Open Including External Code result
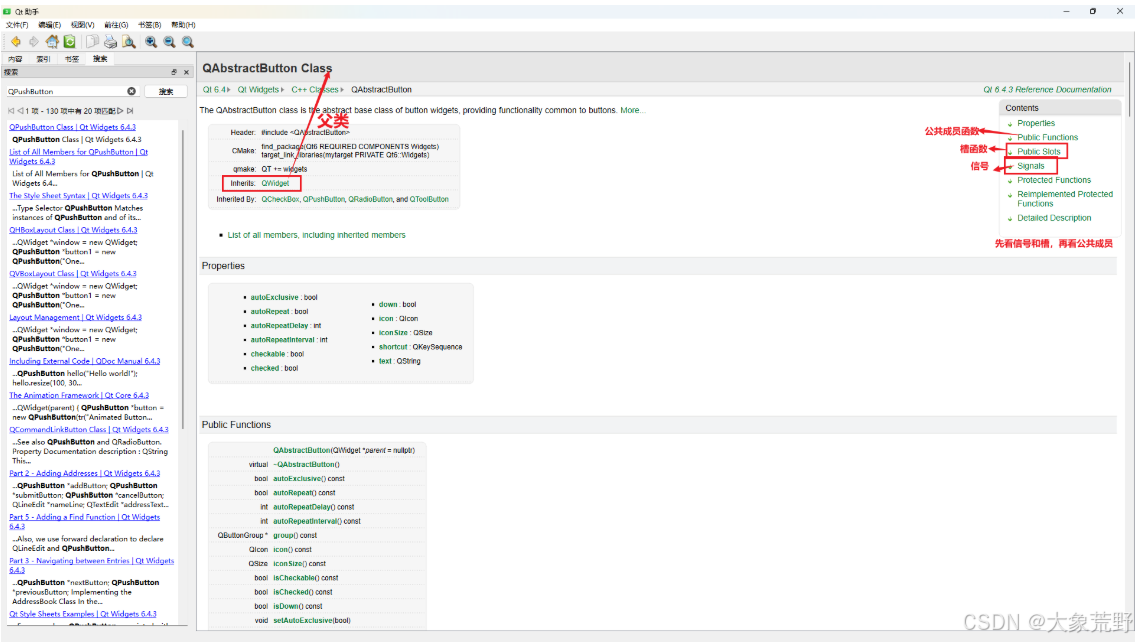This screenshot has width=1137, height=642. (85, 361)
